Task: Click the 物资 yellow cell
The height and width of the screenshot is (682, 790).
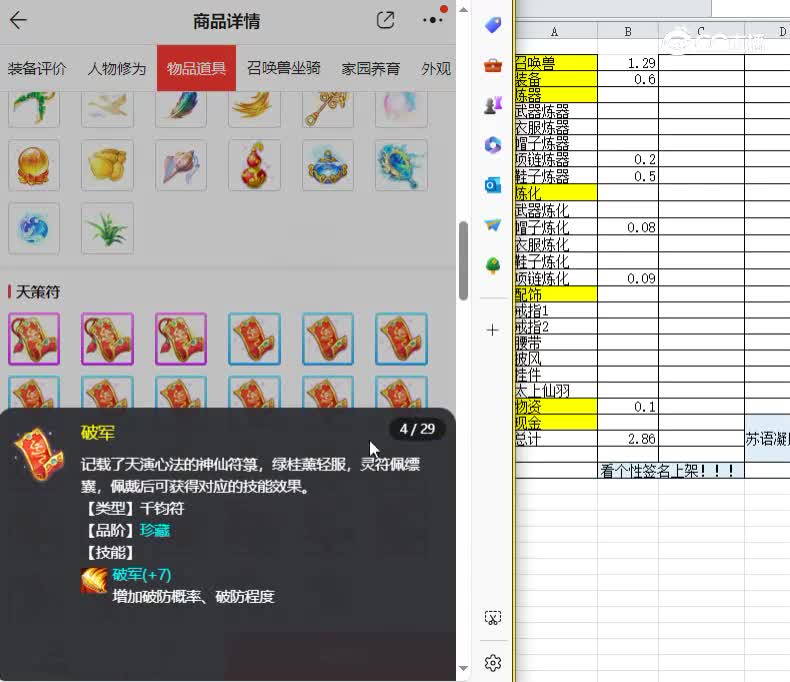Action: pyautogui.click(x=556, y=406)
